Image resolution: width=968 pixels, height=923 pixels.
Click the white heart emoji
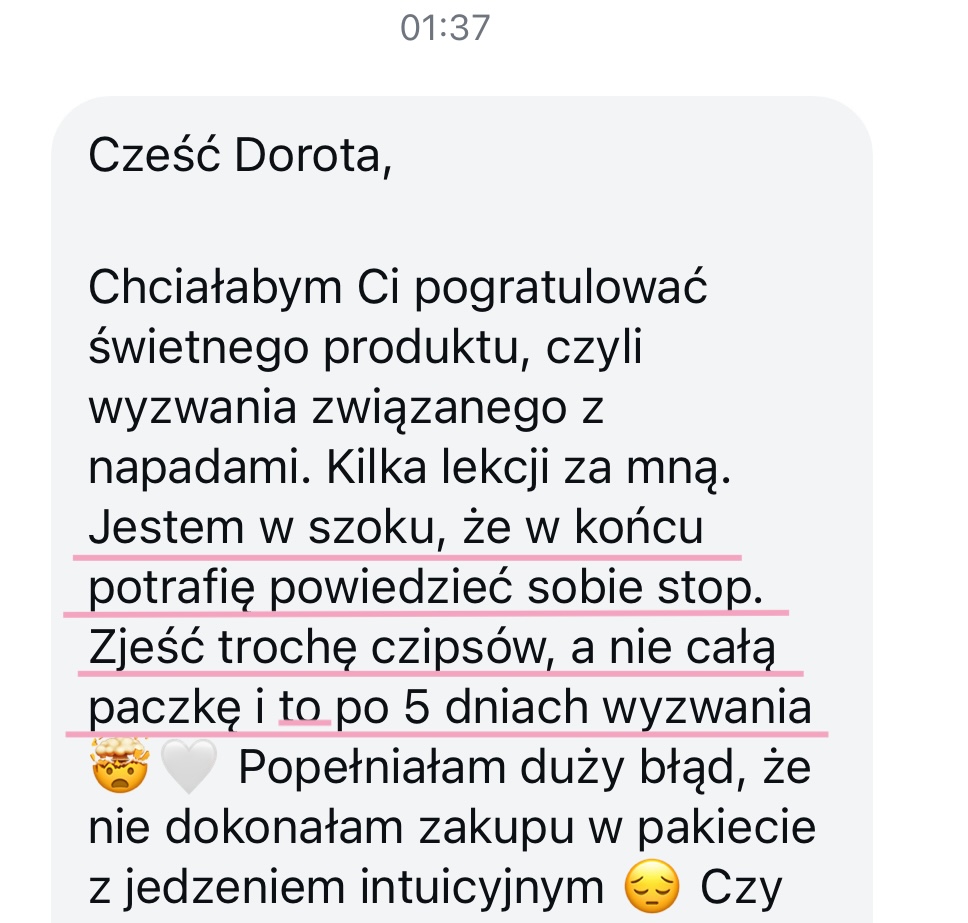(189, 767)
